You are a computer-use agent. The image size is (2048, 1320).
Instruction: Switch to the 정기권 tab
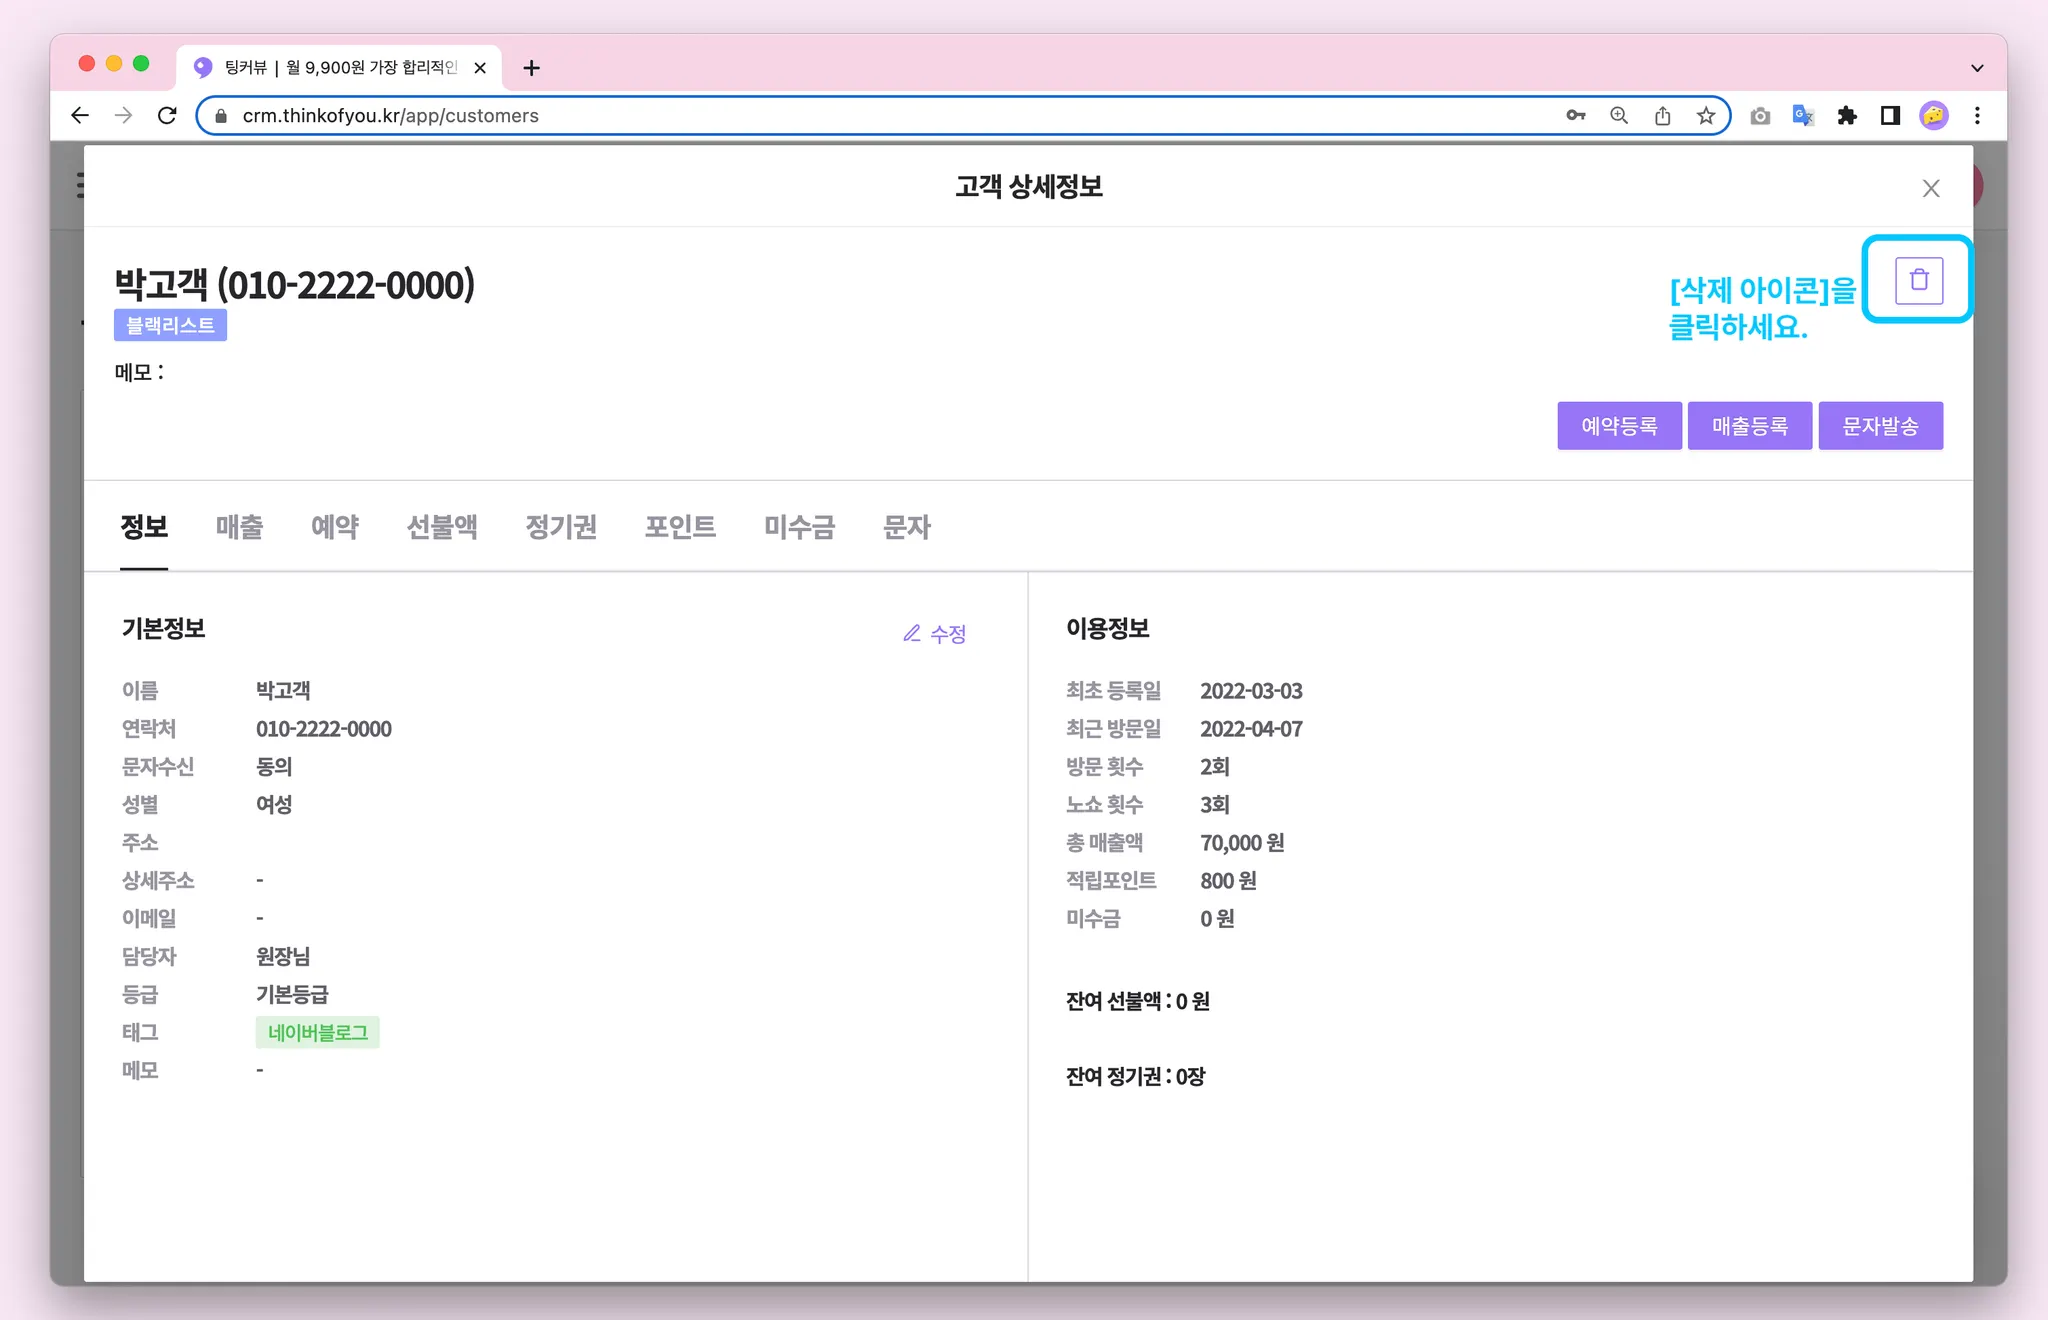pyautogui.click(x=561, y=527)
